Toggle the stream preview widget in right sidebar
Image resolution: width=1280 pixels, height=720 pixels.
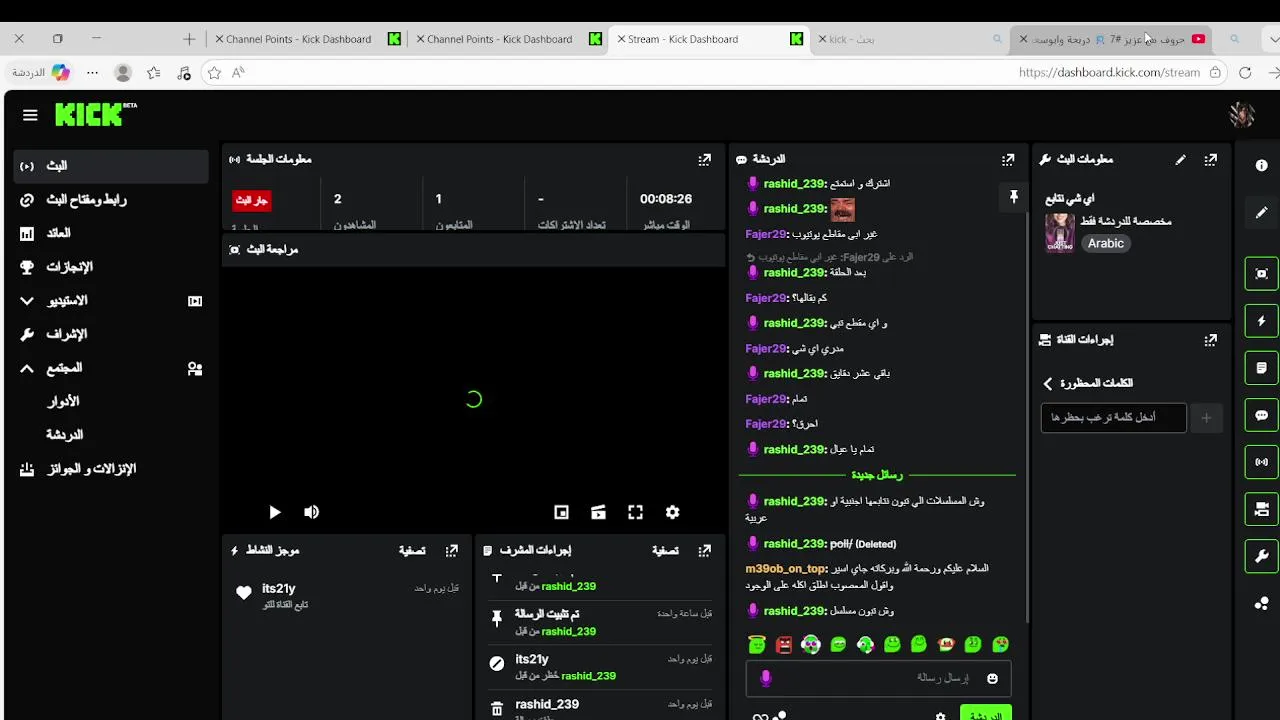(x=1261, y=274)
